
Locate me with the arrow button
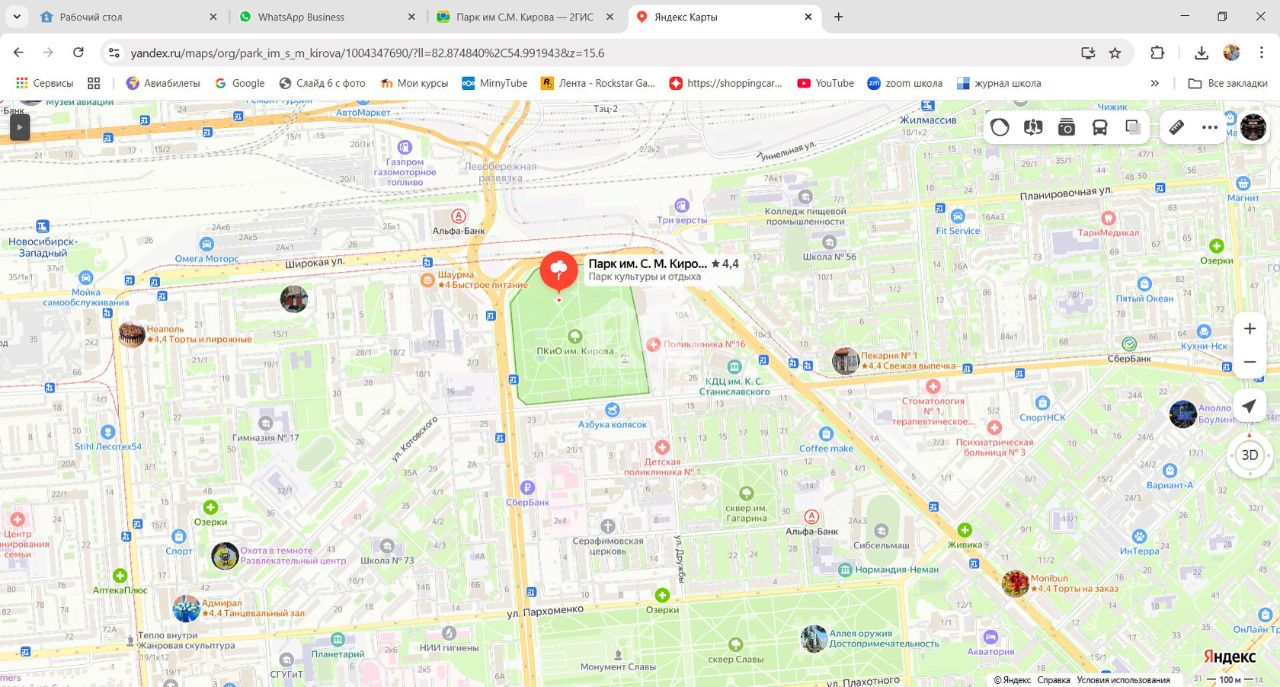click(x=1249, y=406)
